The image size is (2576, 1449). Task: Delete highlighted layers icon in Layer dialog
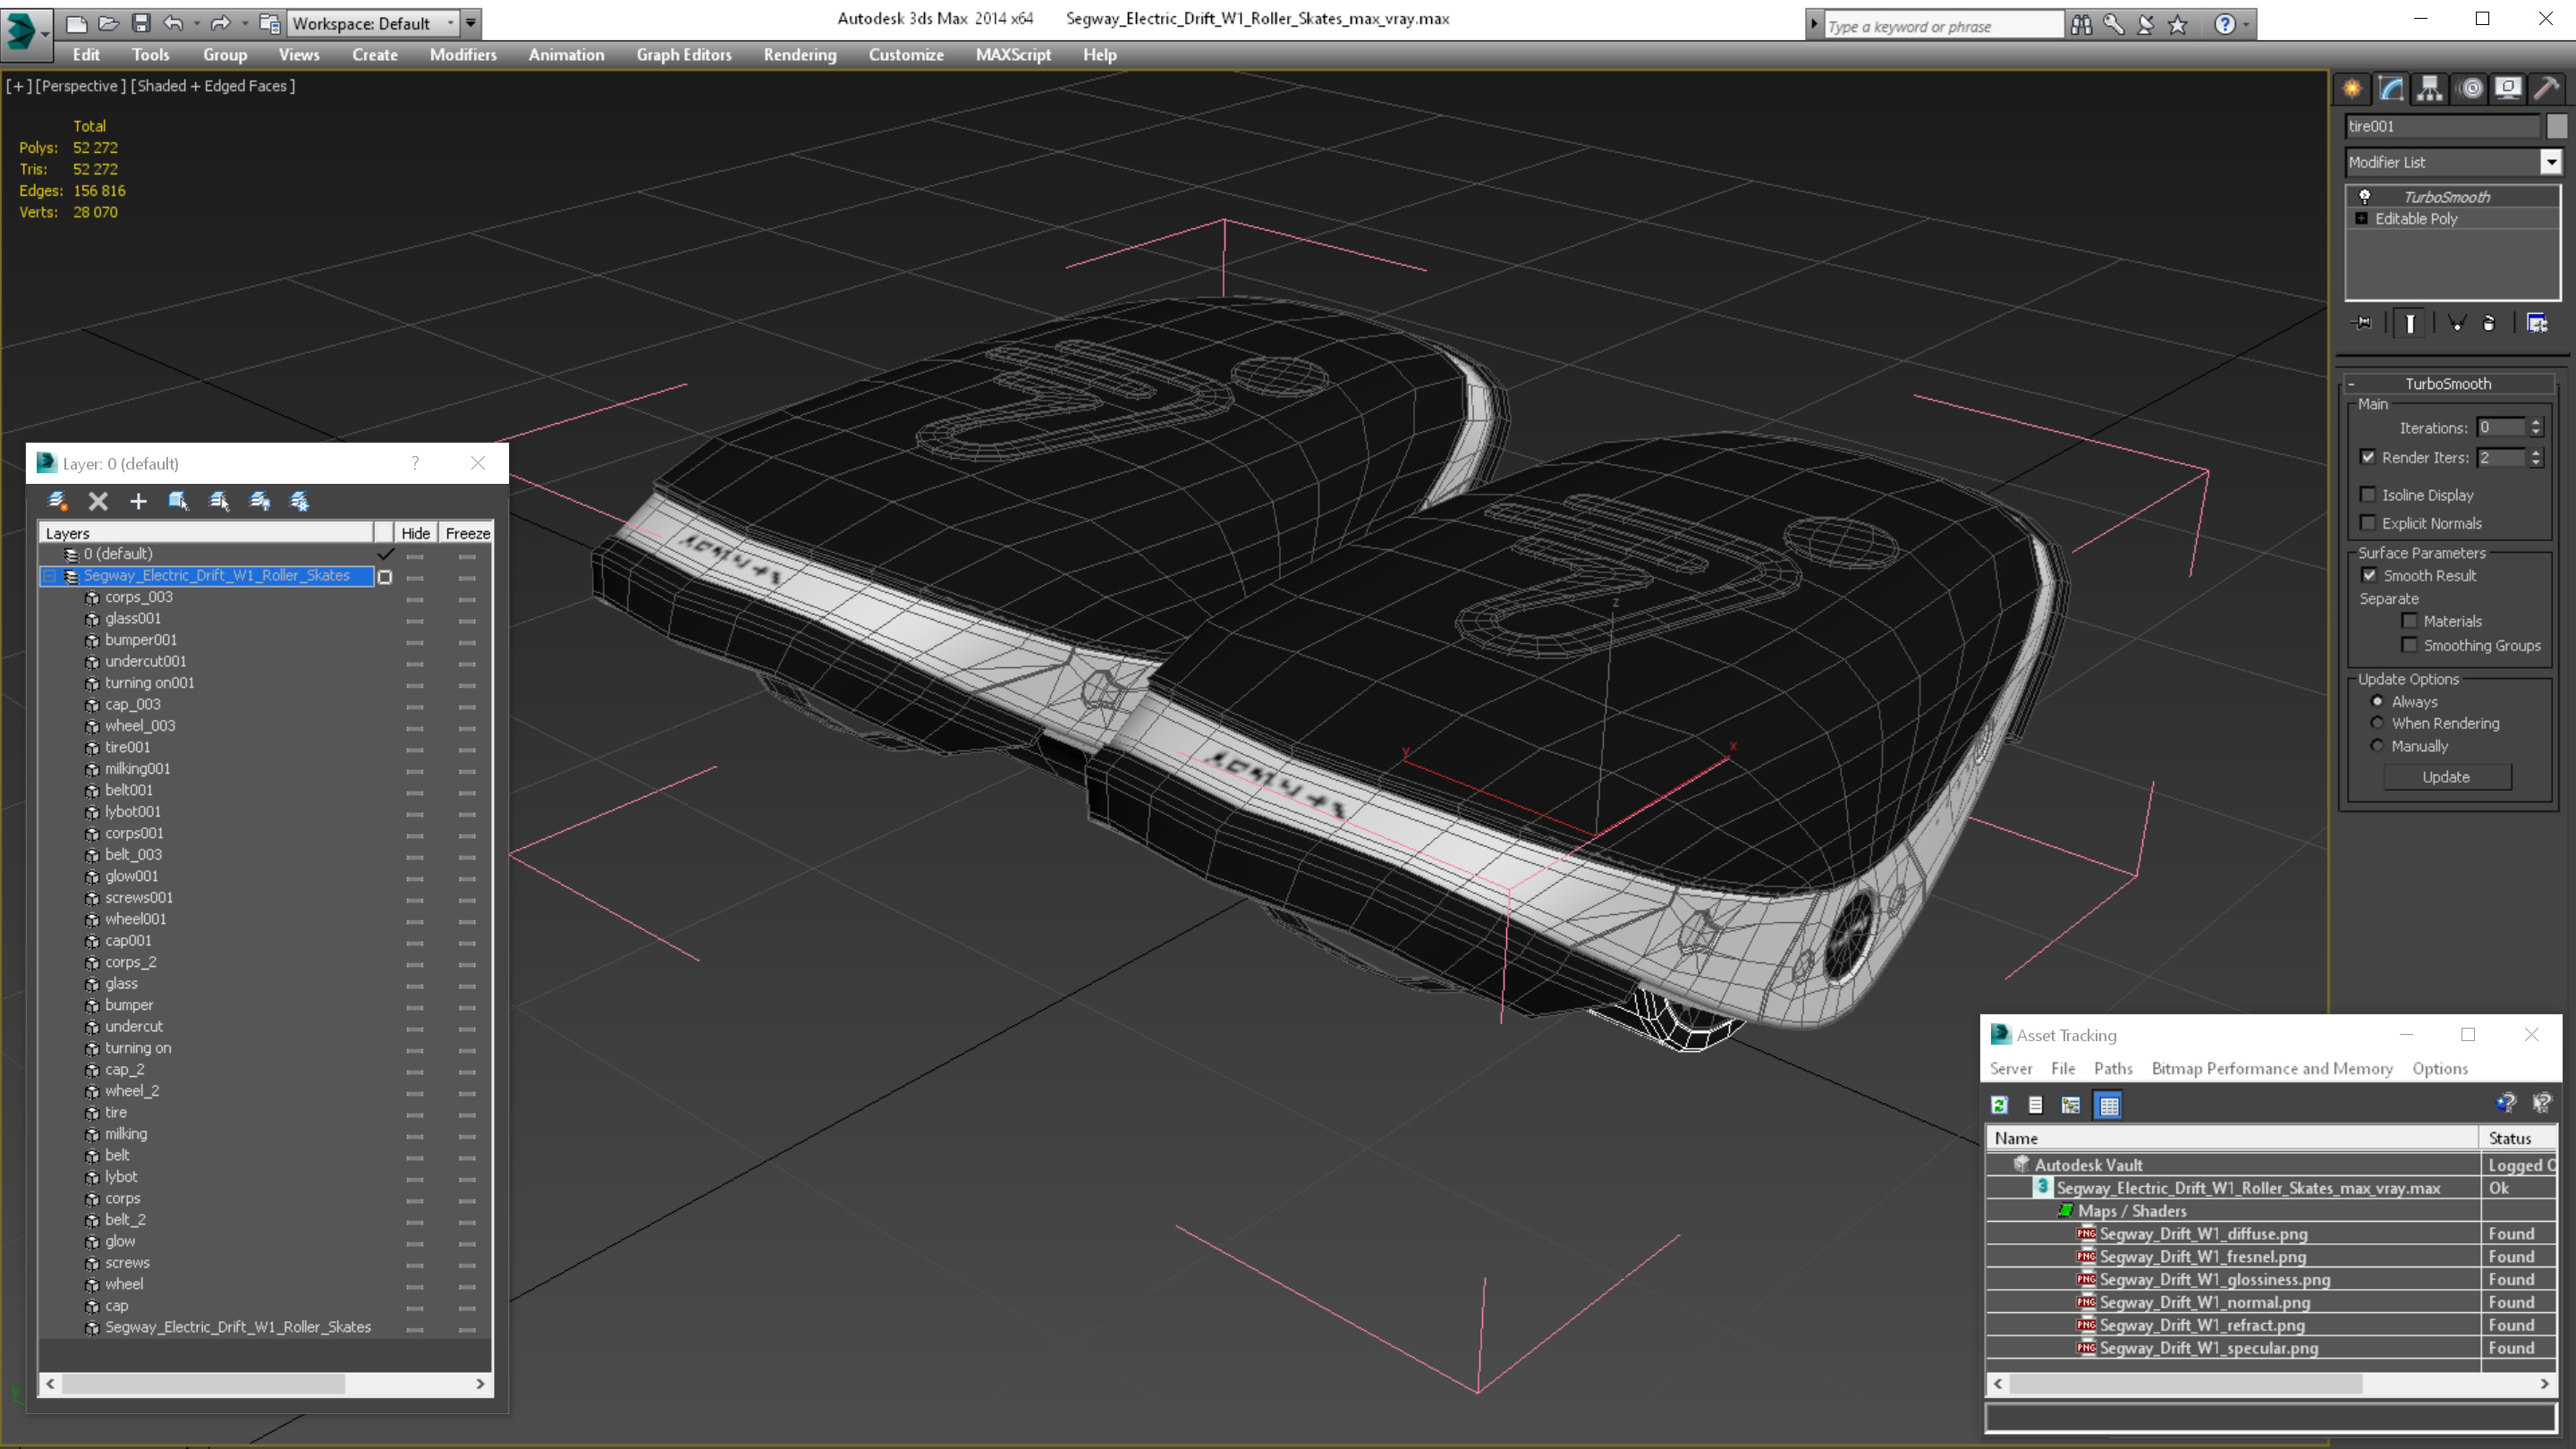click(98, 501)
